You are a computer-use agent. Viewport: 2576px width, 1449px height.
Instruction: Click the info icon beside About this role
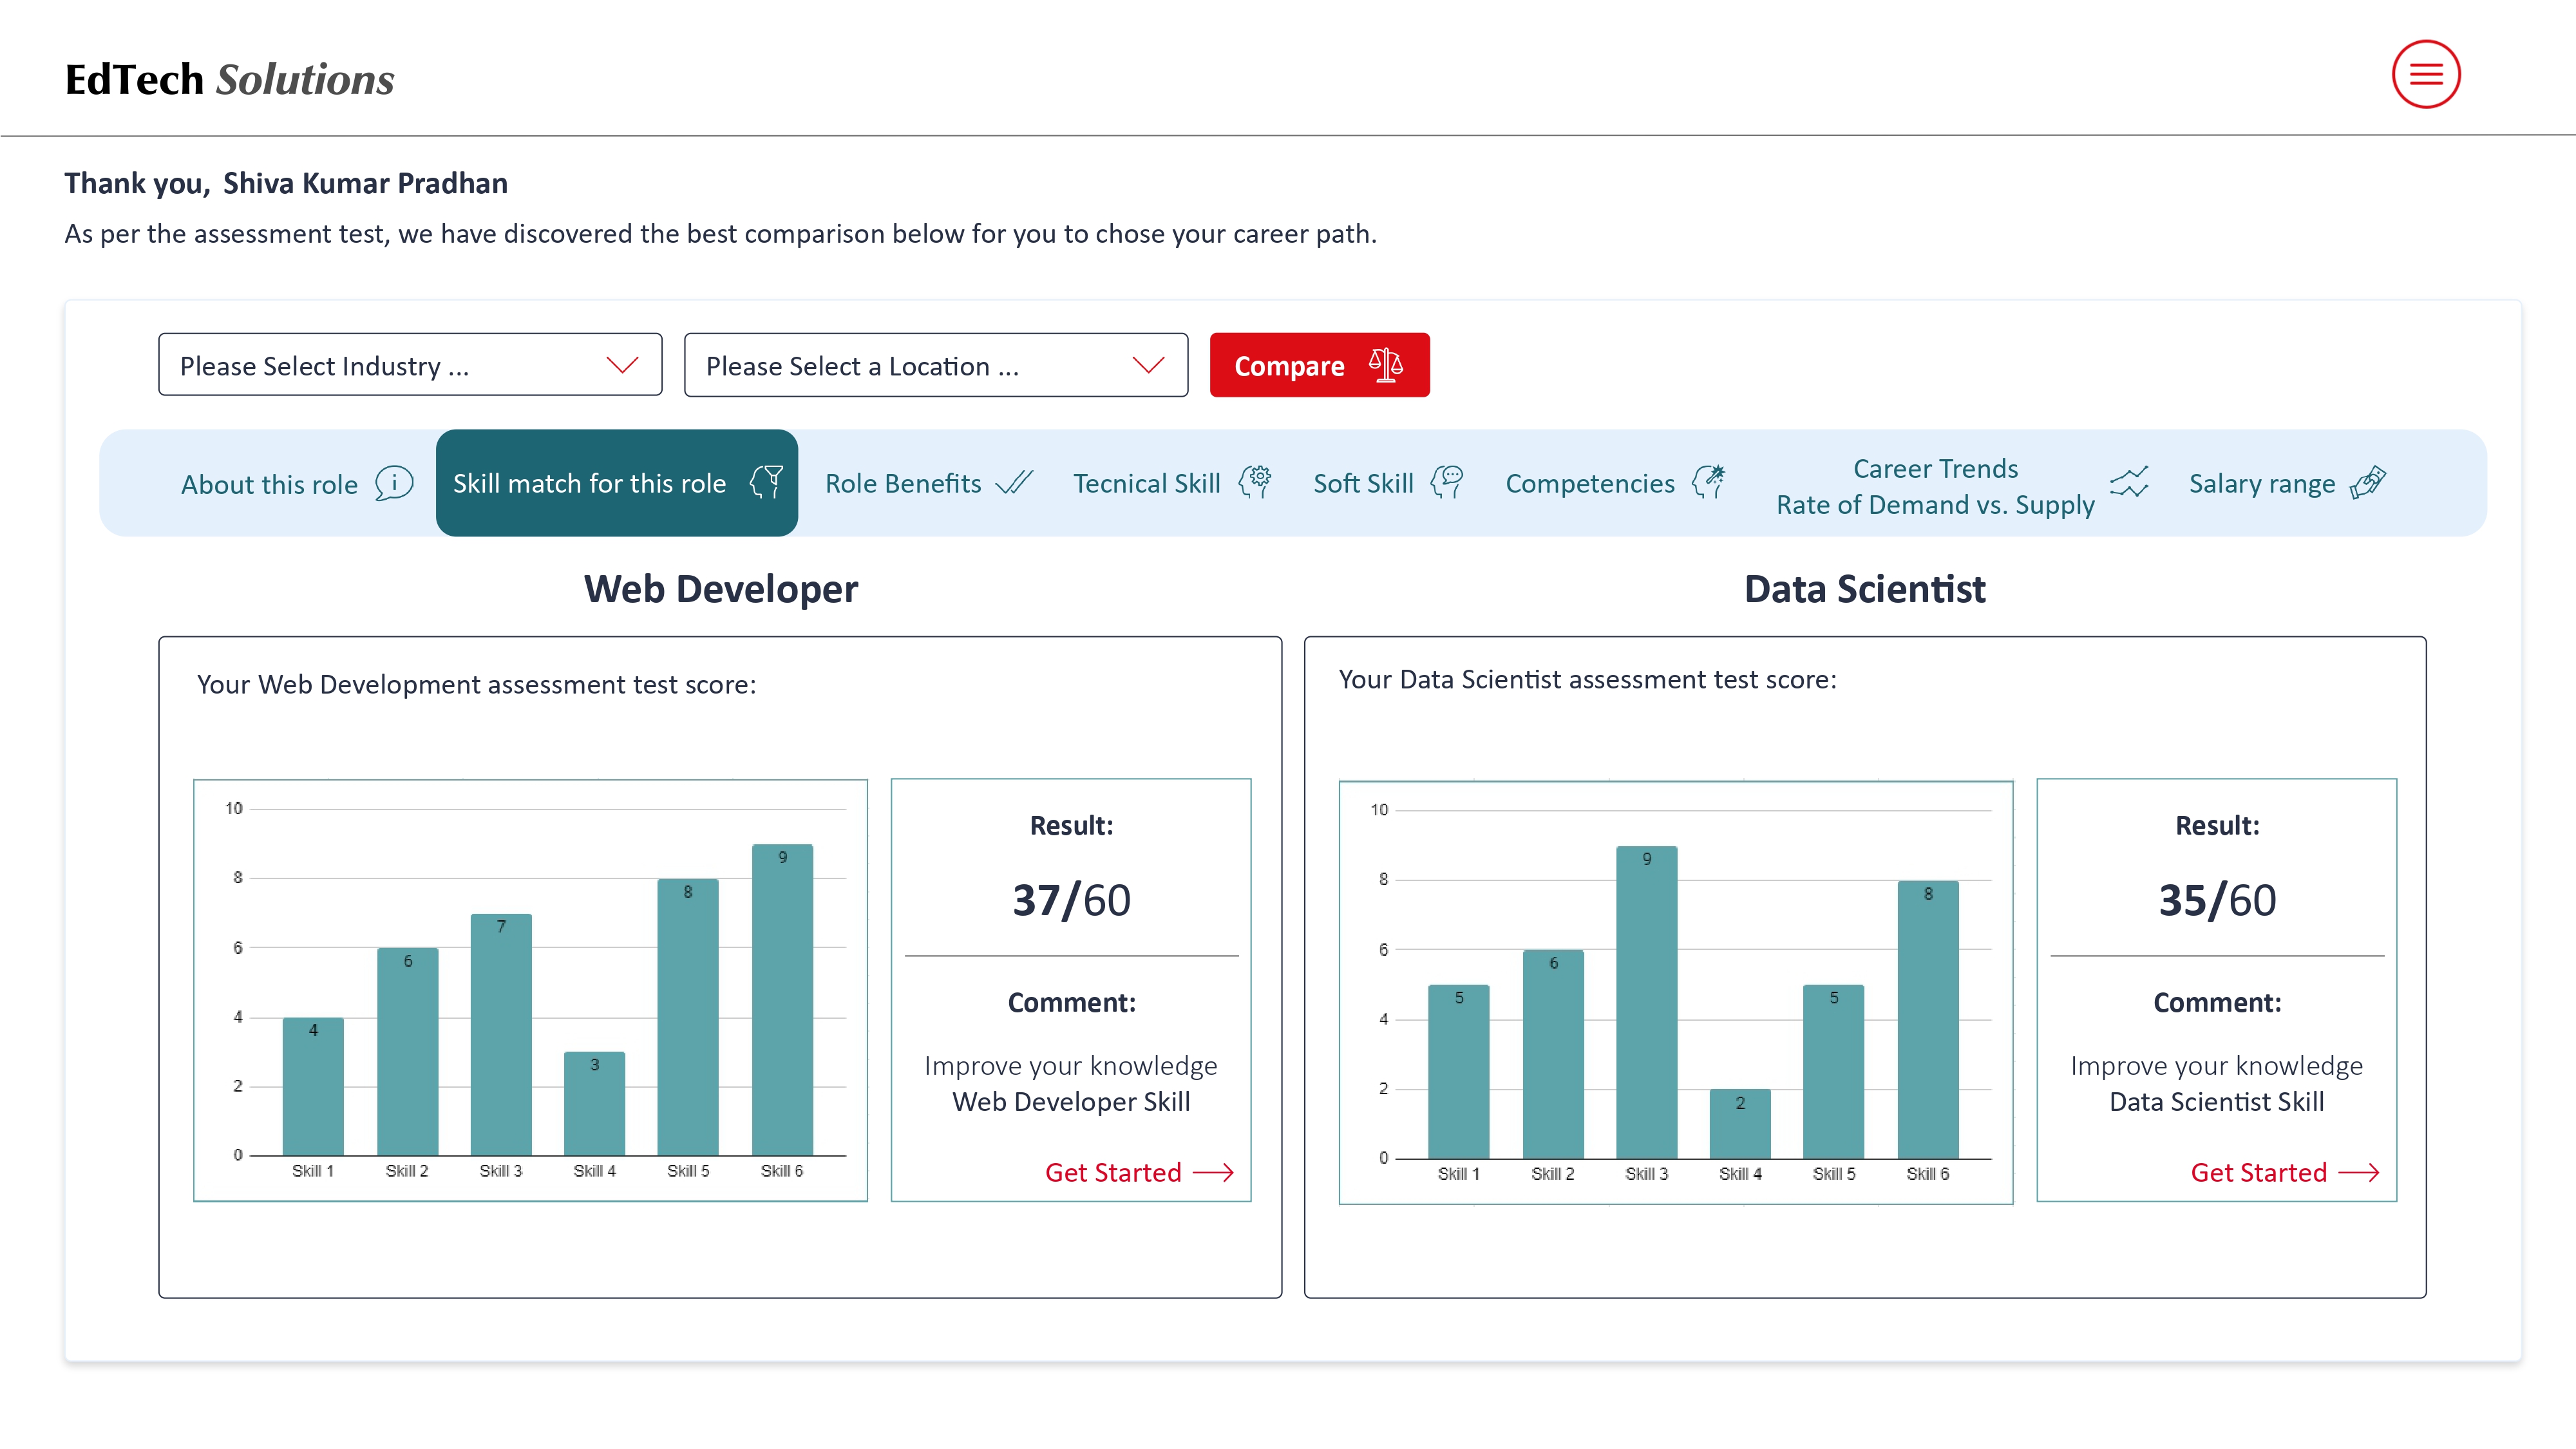[394, 483]
